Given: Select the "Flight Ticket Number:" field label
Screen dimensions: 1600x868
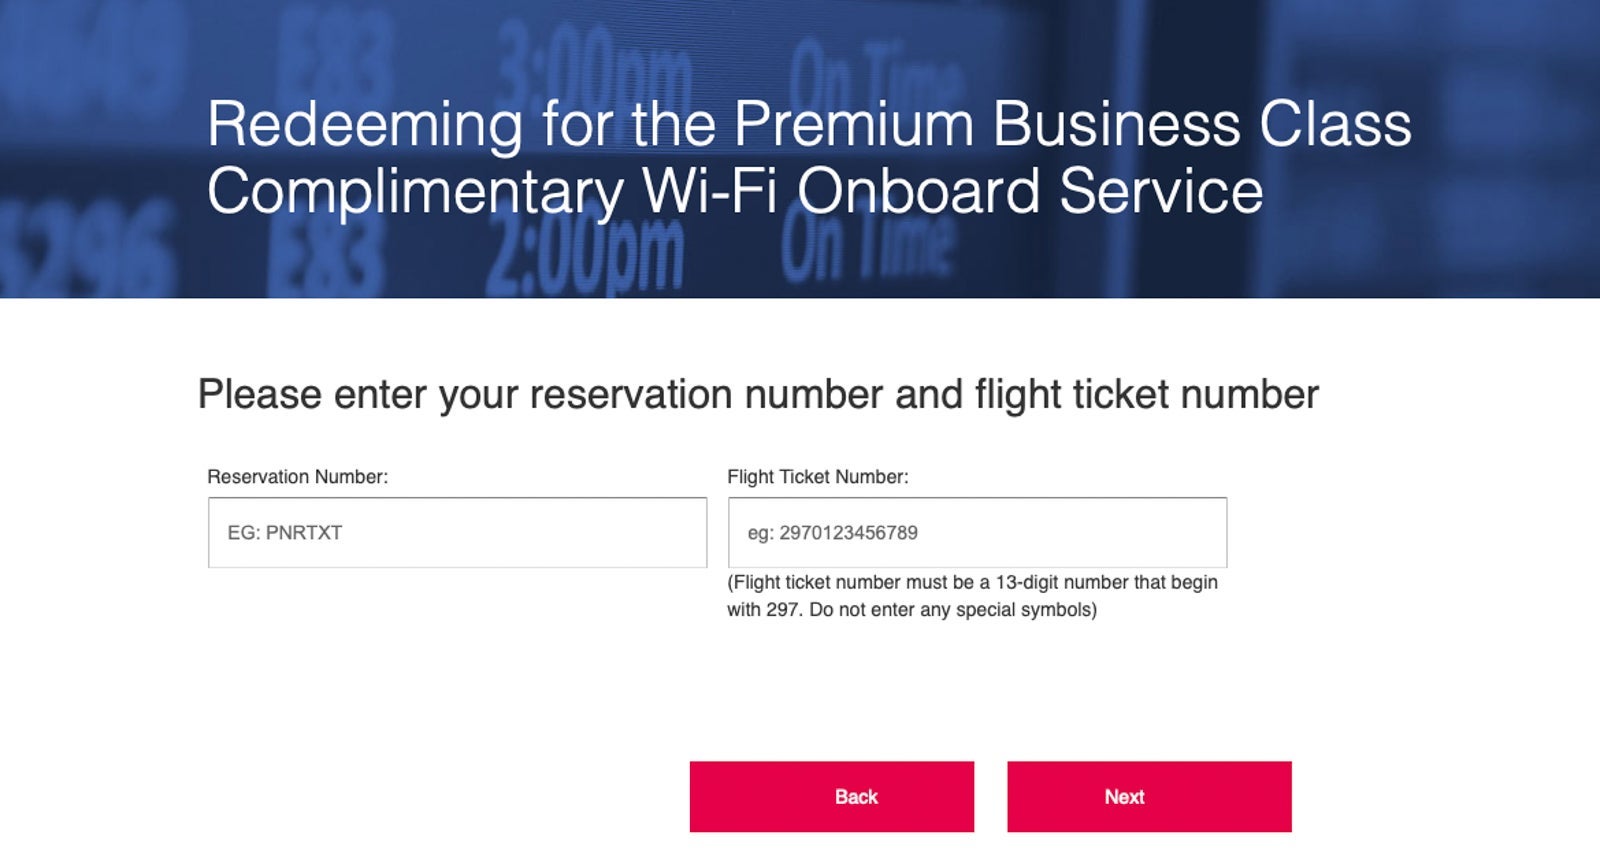Looking at the screenshot, I should point(818,477).
